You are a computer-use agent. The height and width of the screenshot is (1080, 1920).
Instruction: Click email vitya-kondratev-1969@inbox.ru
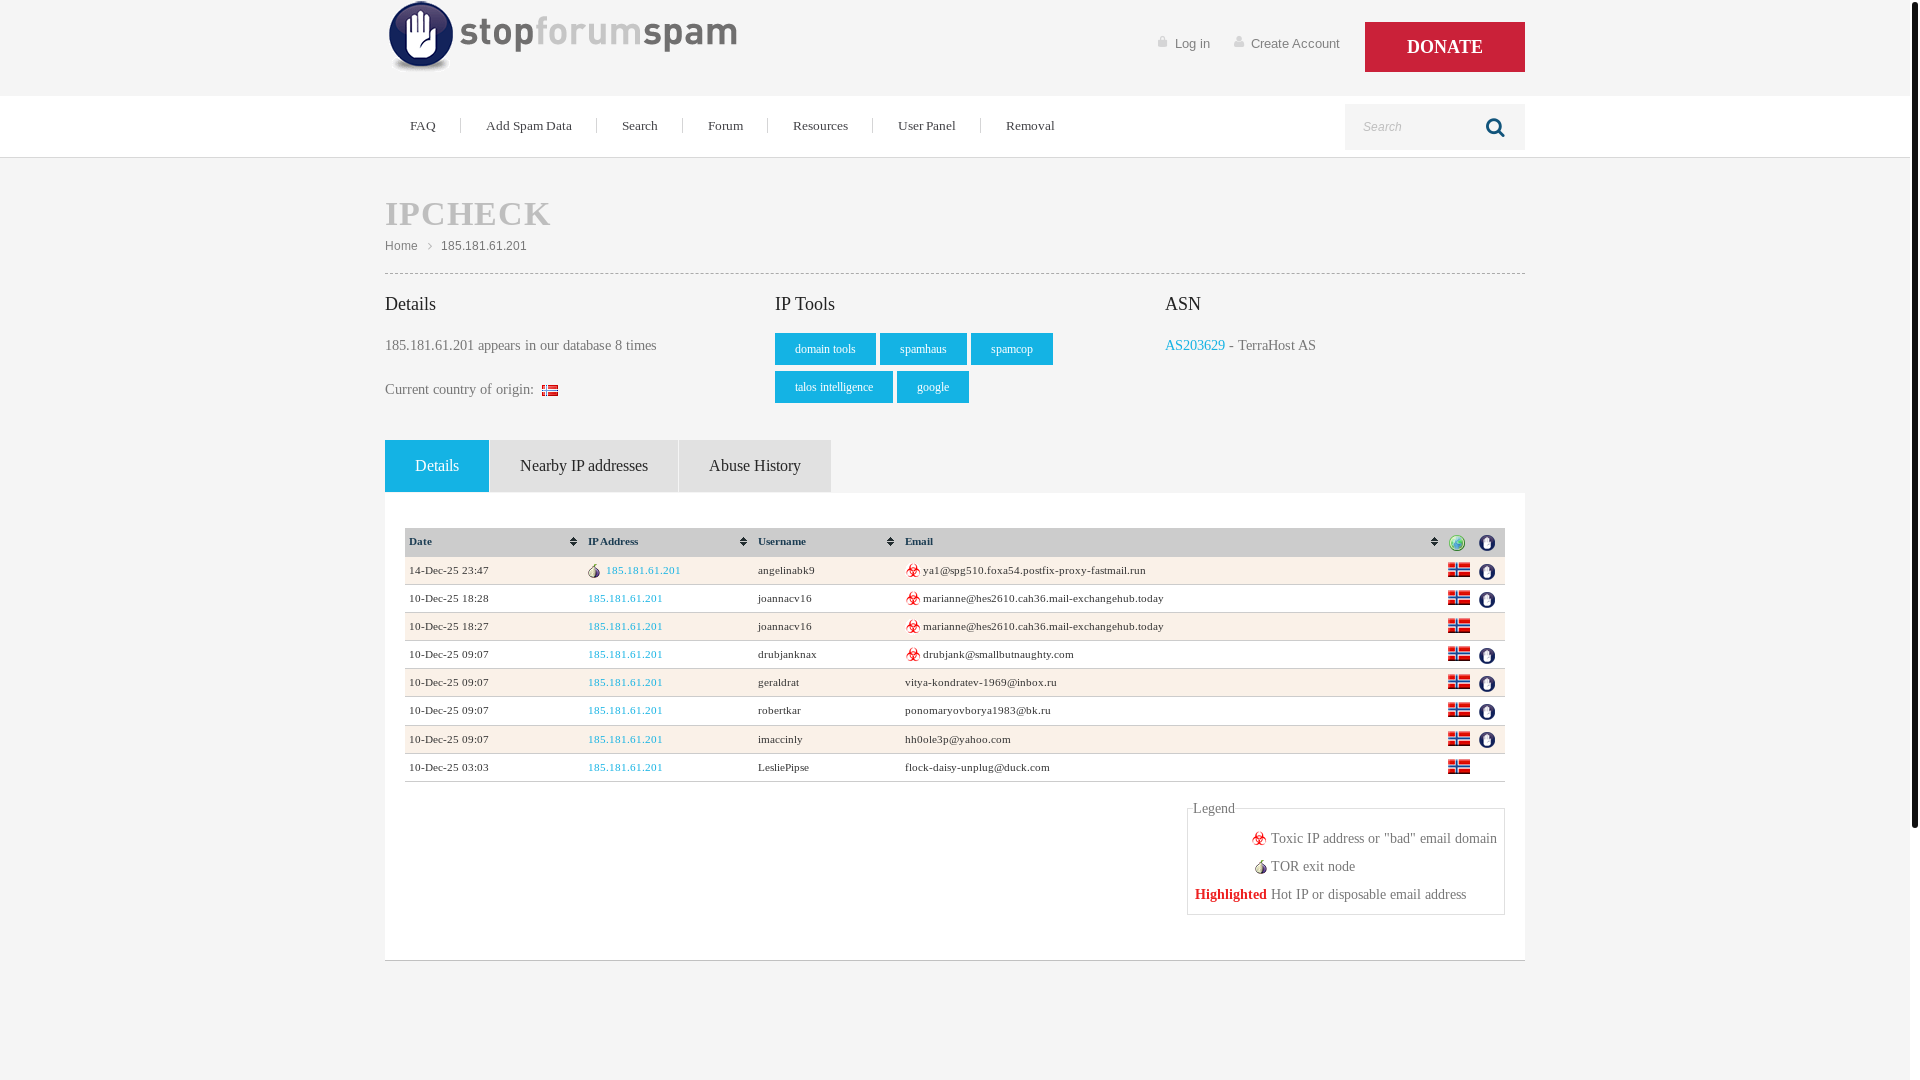[981, 682]
